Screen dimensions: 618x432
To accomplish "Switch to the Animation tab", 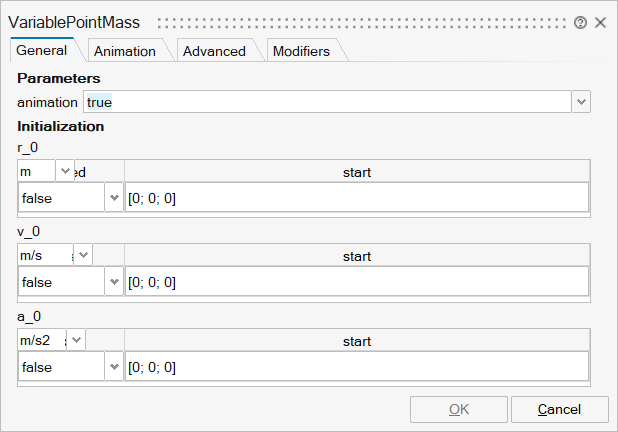I will coord(124,51).
